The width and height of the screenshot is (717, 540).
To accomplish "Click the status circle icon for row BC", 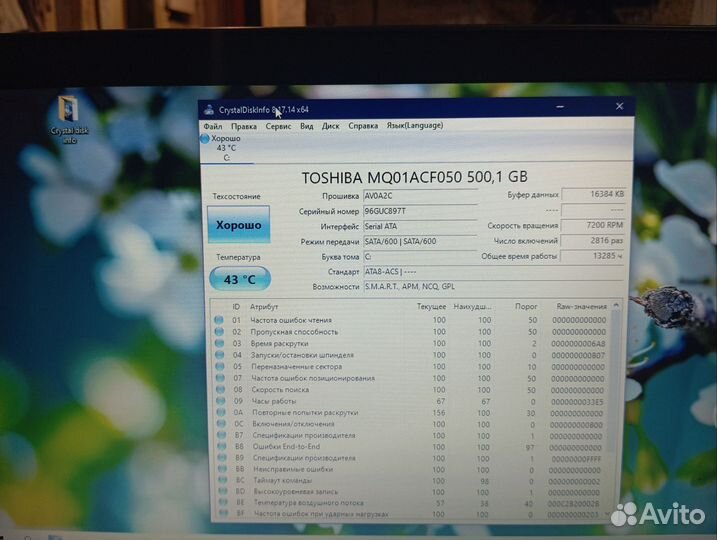I will click(223, 480).
